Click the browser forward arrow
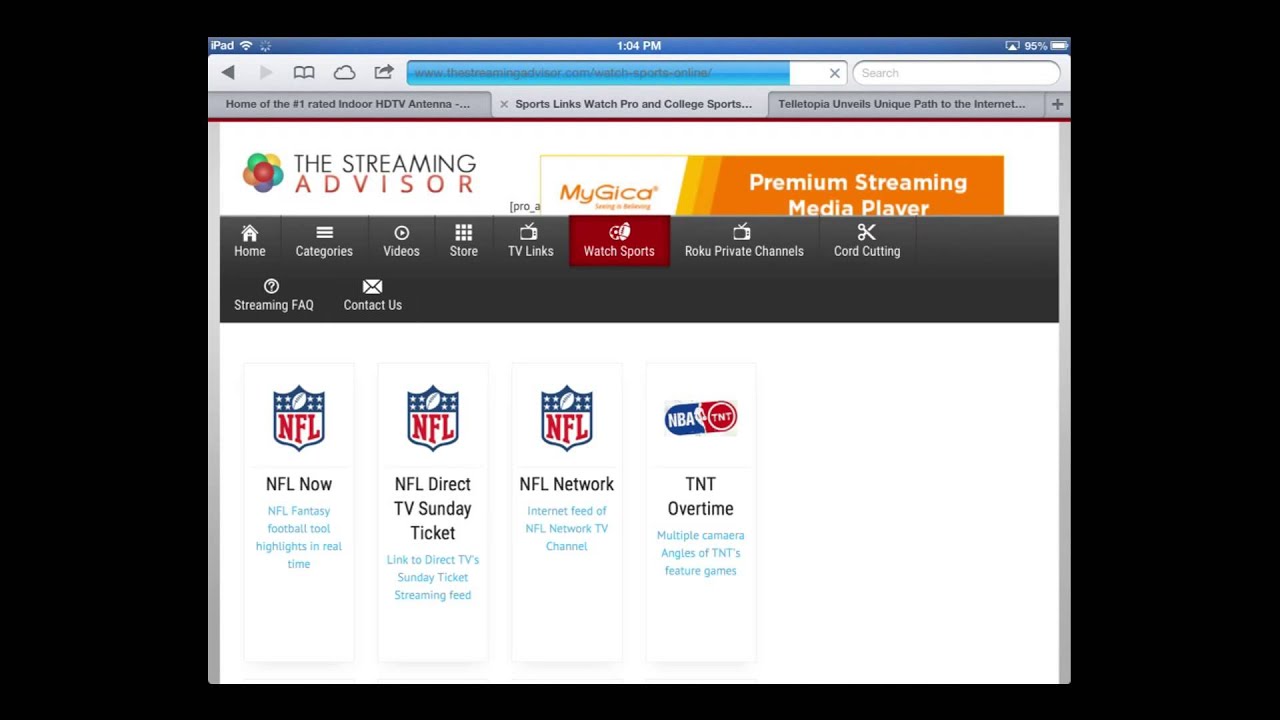 pos(265,73)
